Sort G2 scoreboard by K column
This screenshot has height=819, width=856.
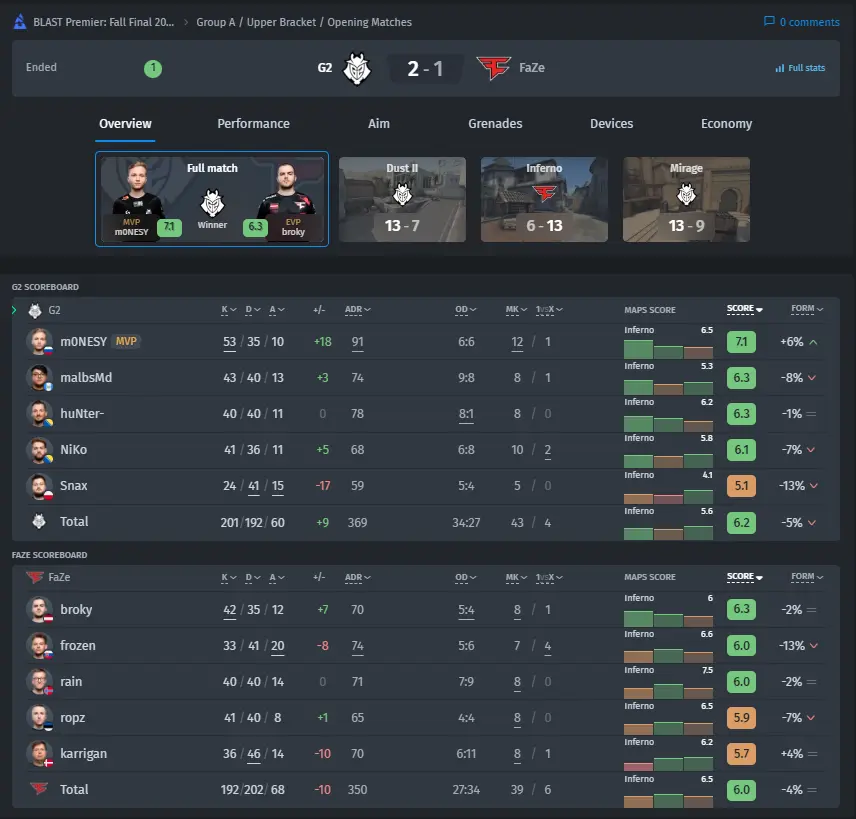(228, 310)
